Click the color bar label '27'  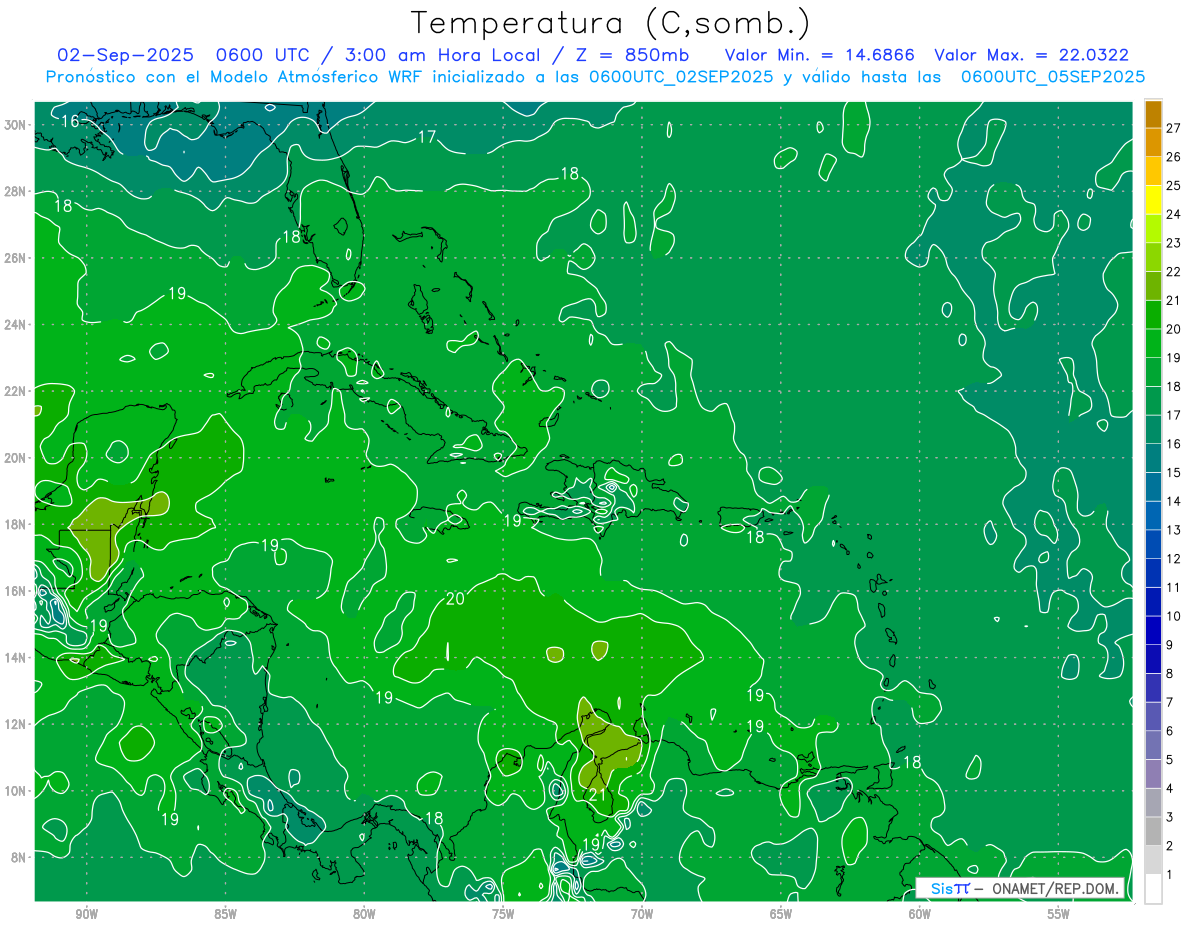(x=1174, y=127)
